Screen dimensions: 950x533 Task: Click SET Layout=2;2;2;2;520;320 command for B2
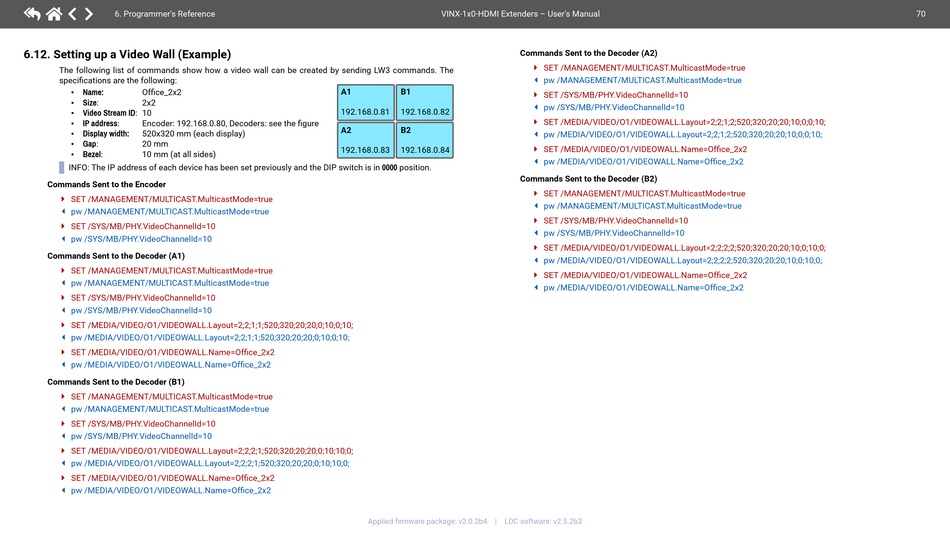click(685, 248)
